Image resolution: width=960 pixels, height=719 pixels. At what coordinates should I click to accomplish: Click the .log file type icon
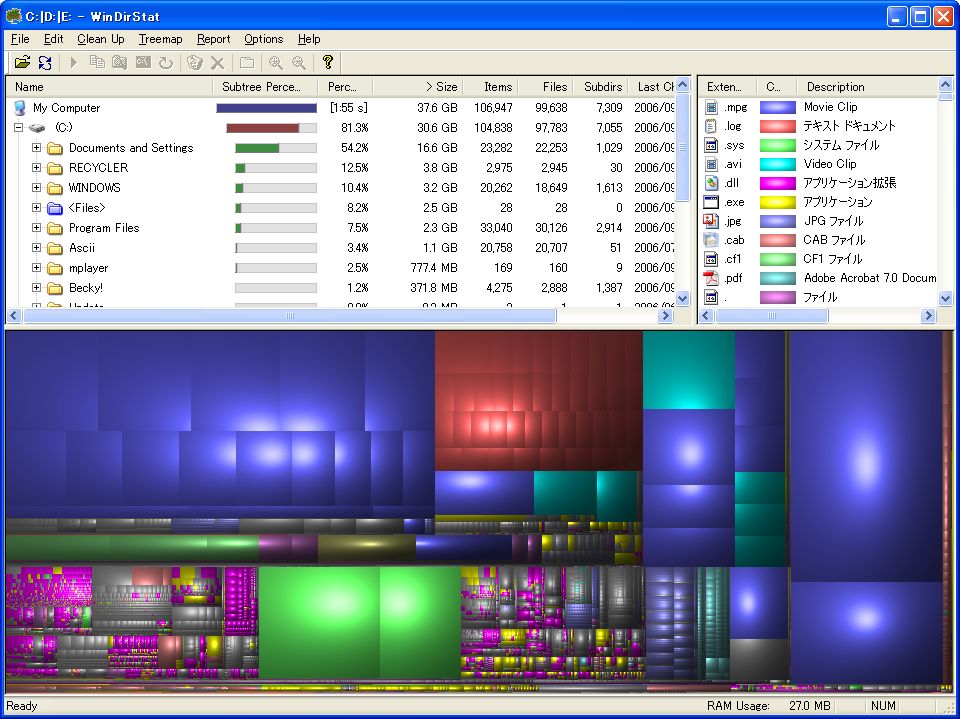(x=711, y=126)
